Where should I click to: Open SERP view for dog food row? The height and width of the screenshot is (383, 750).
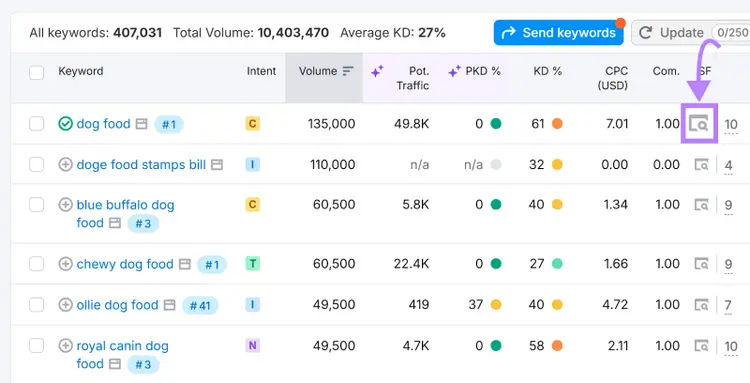(699, 124)
